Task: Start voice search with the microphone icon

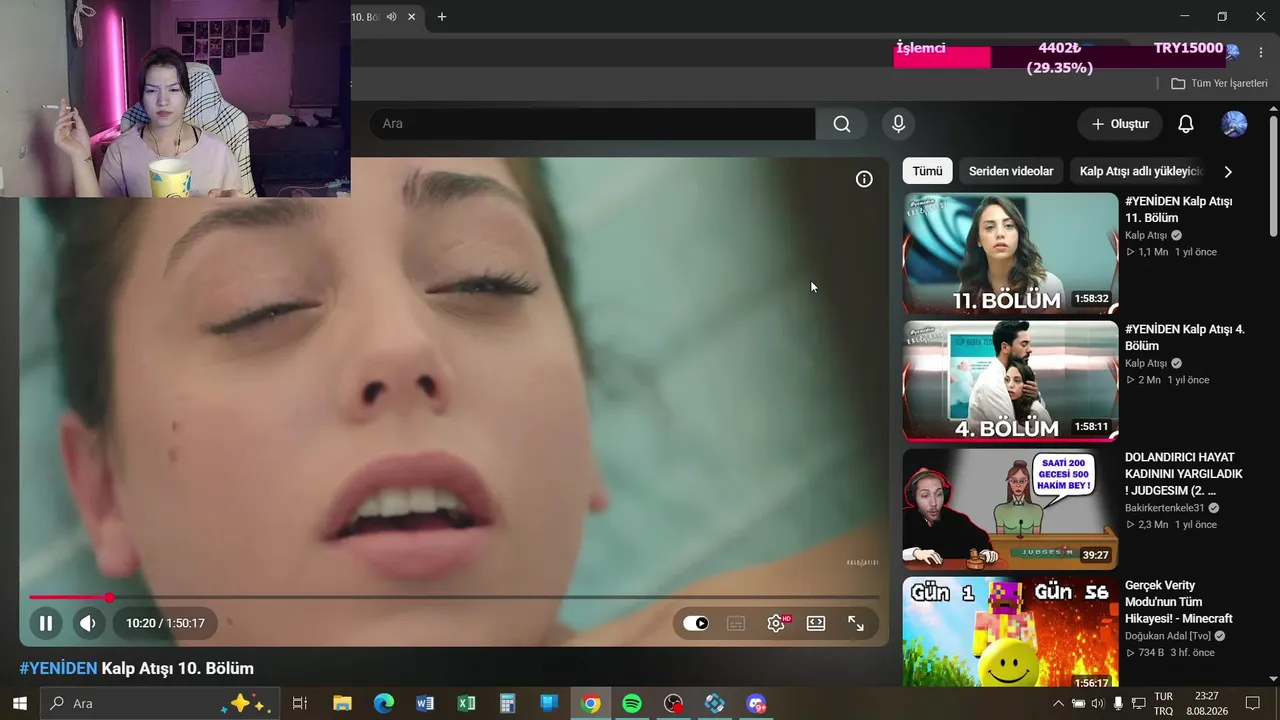Action: pyautogui.click(x=898, y=124)
